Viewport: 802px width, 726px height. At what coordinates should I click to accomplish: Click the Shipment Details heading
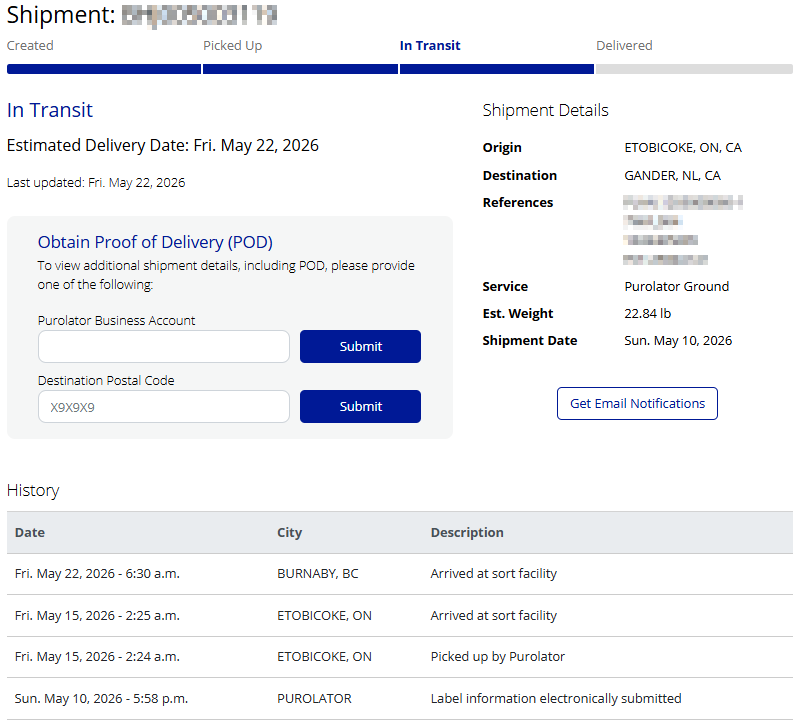click(x=545, y=111)
